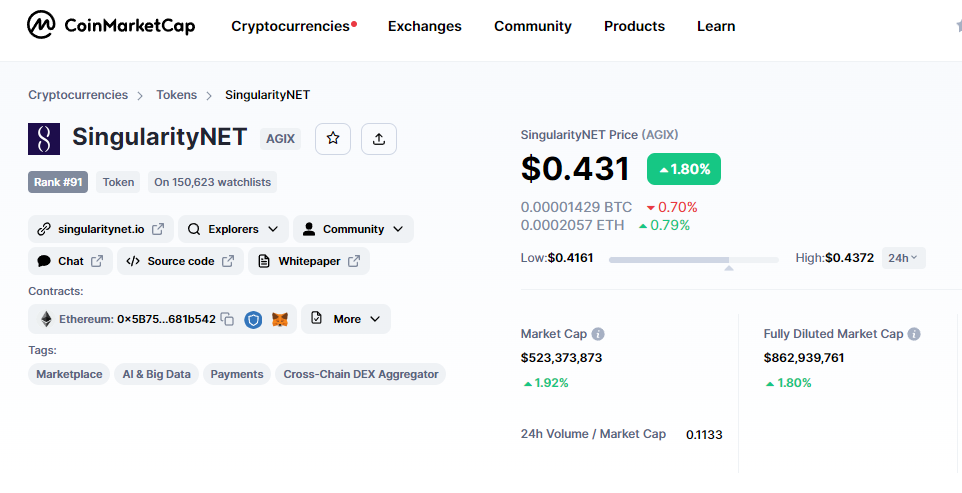Click the Token type badge
The height and width of the screenshot is (493, 962).
(x=118, y=182)
